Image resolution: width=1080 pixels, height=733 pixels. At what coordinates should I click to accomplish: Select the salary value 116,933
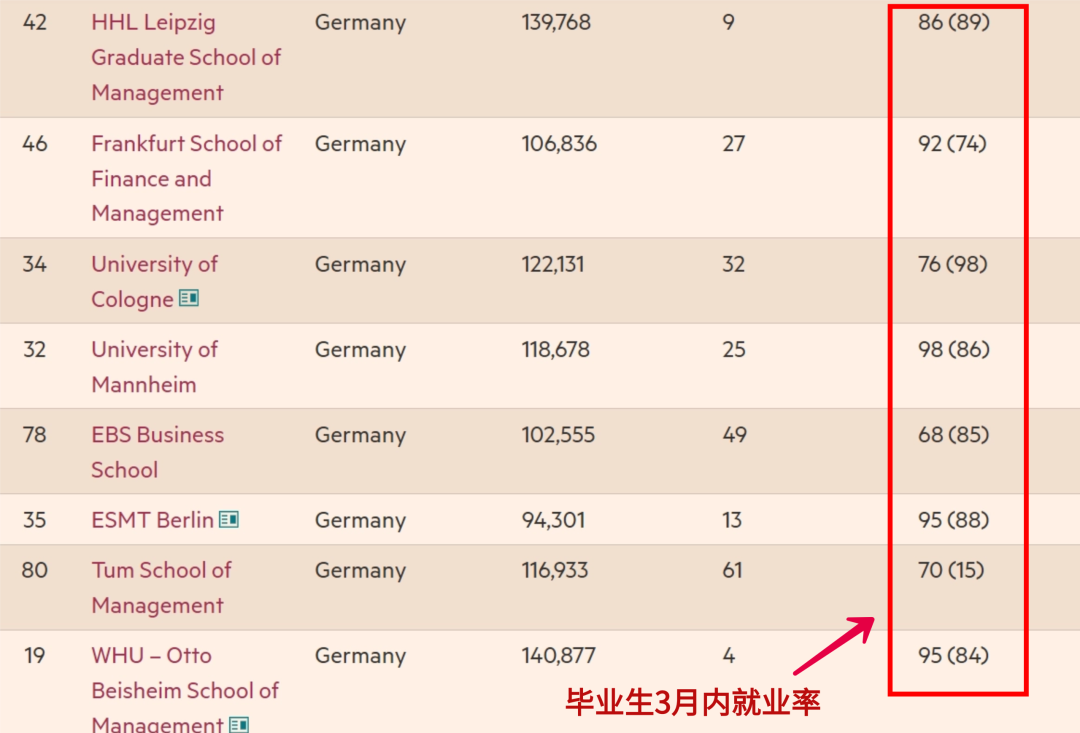point(554,570)
